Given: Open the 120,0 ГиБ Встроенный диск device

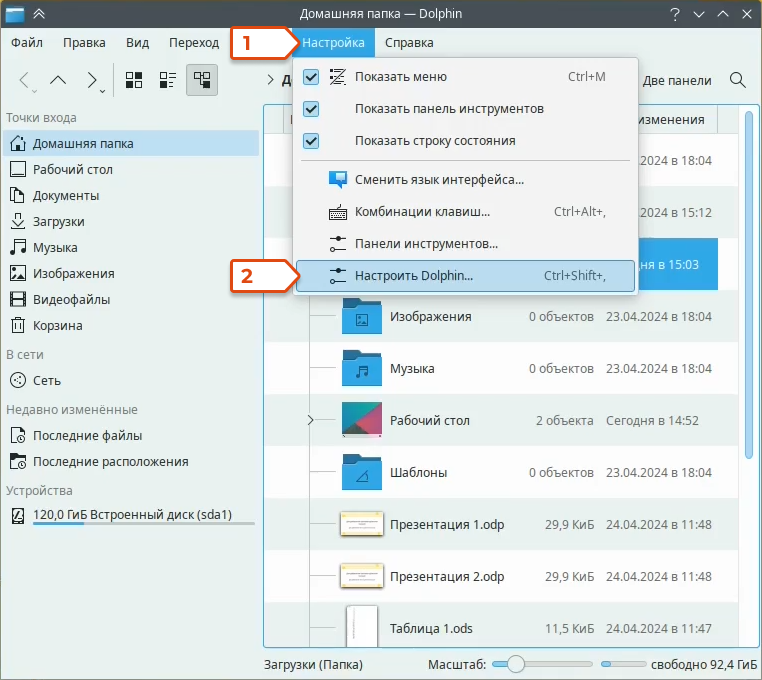Looking at the screenshot, I should click(131, 515).
